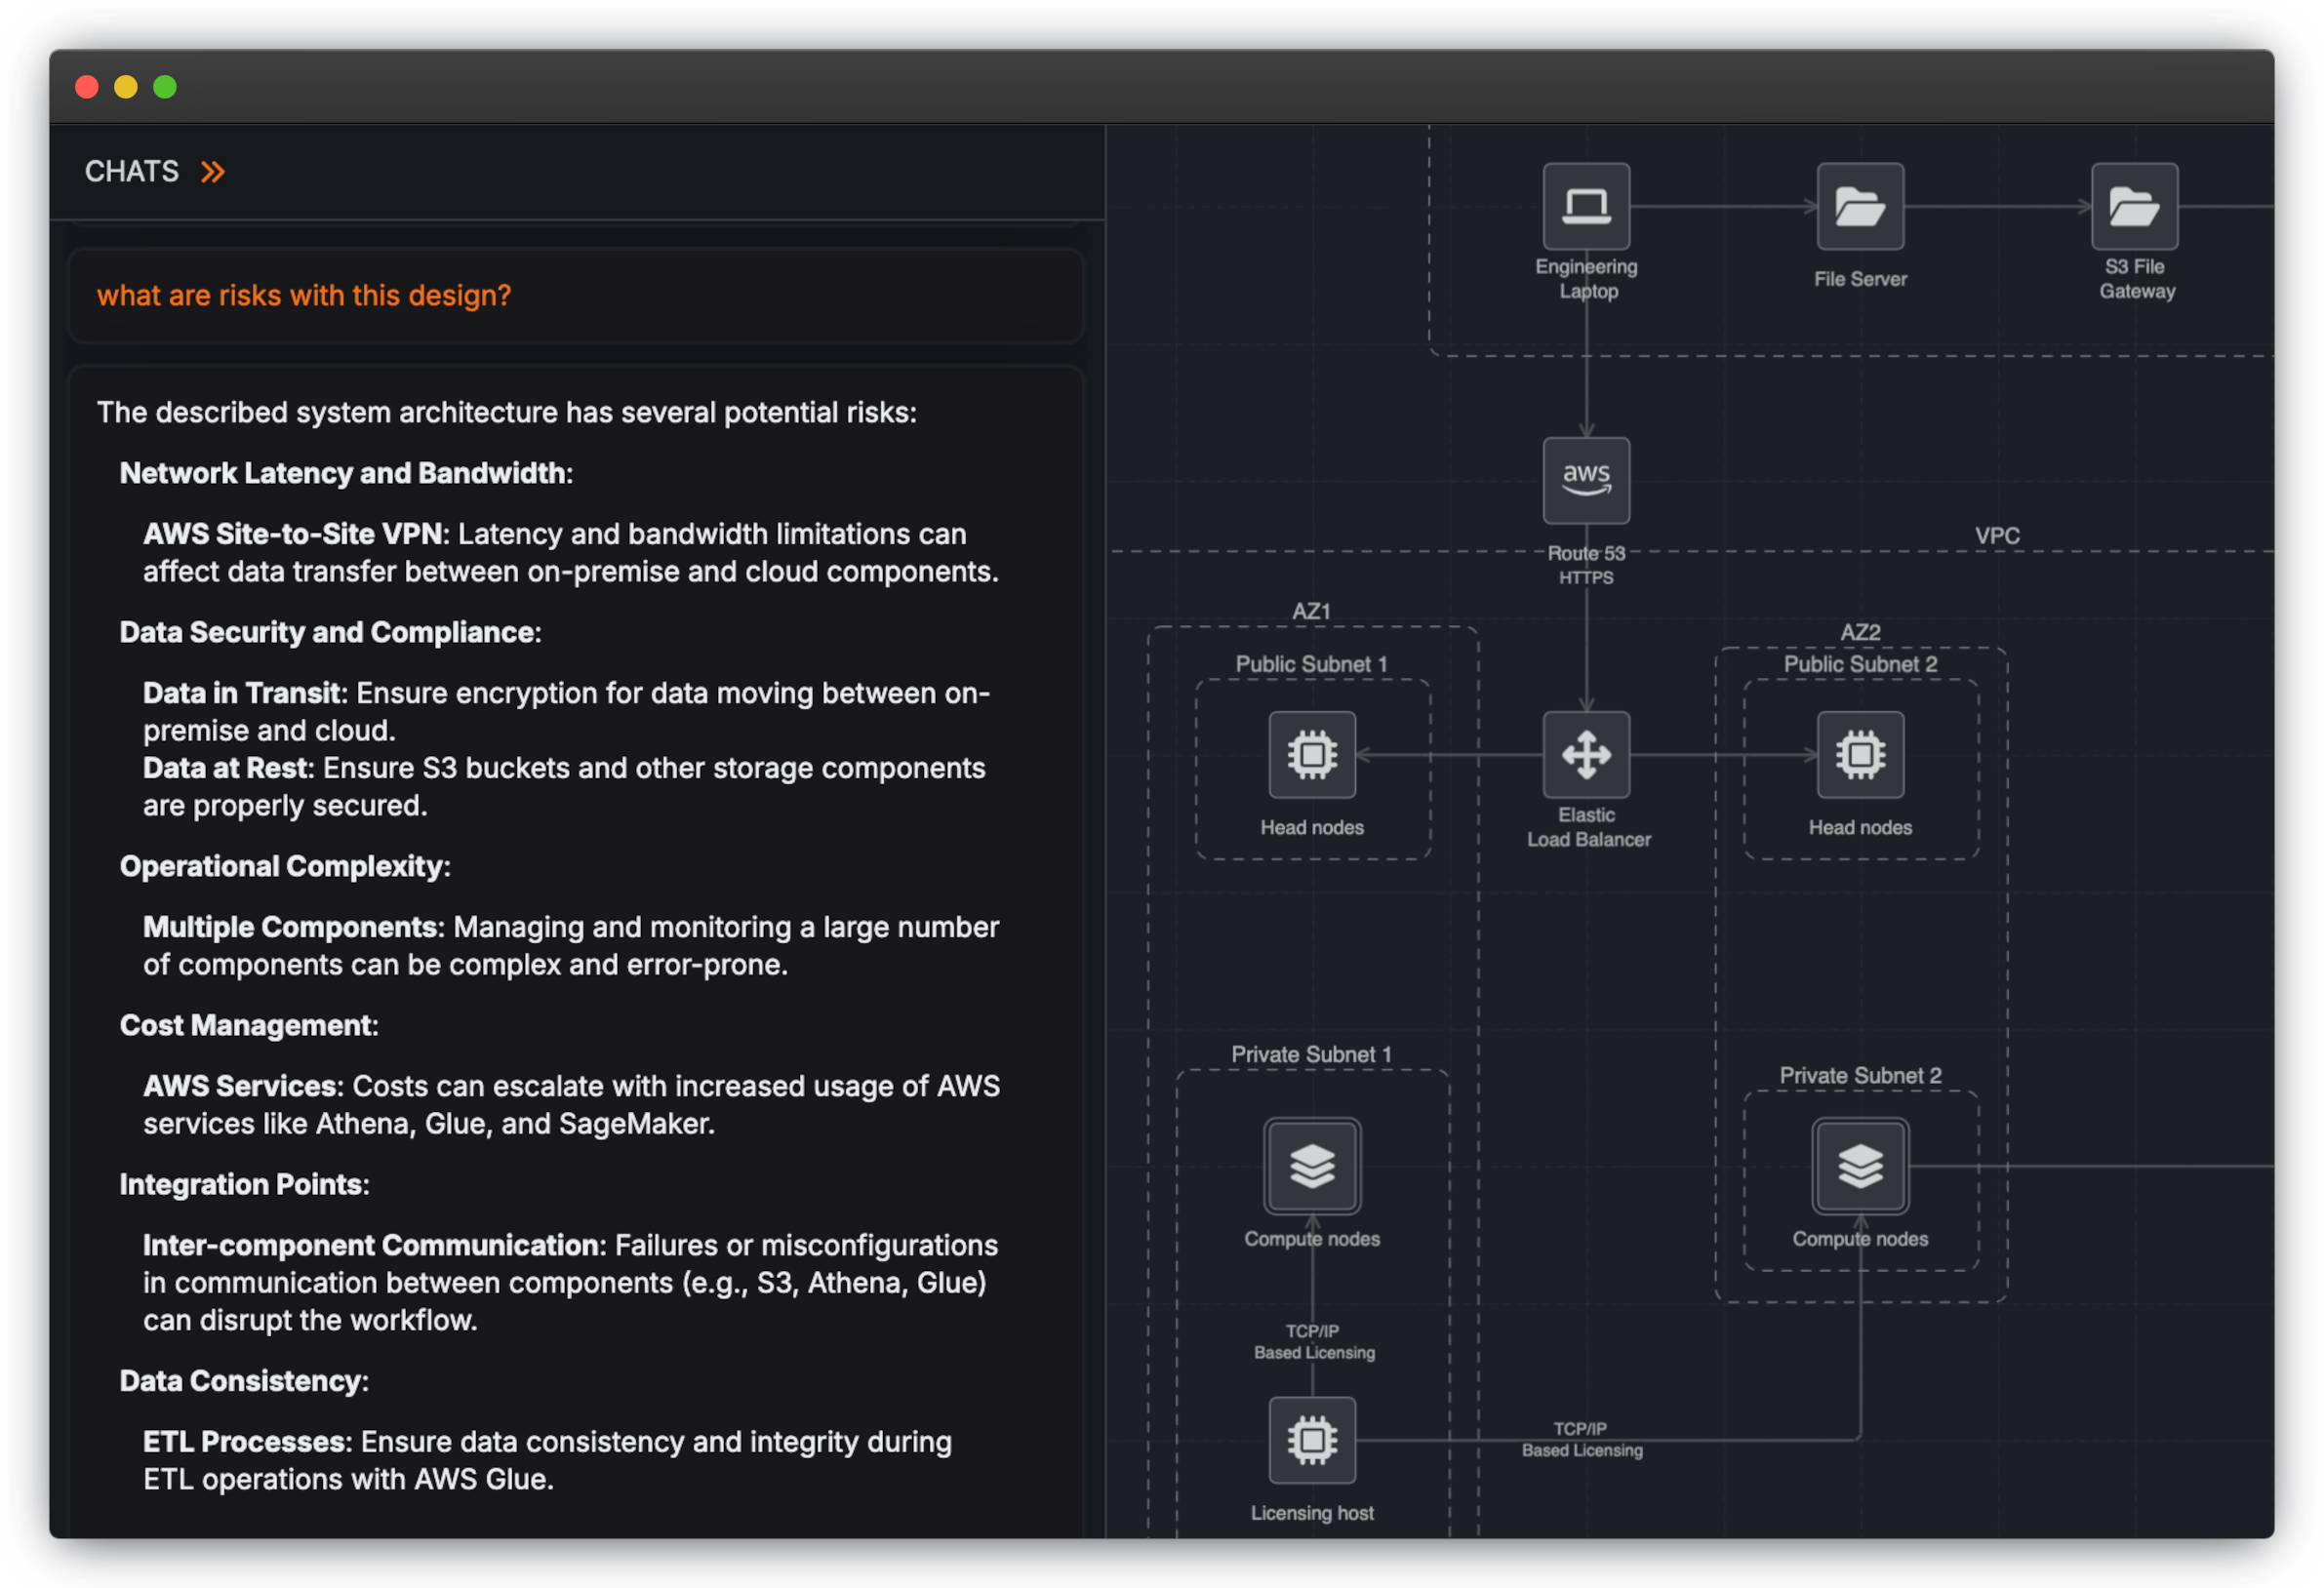2324x1588 pixels.
Task: Click the CHATS header label
Action: pyautogui.click(x=132, y=172)
